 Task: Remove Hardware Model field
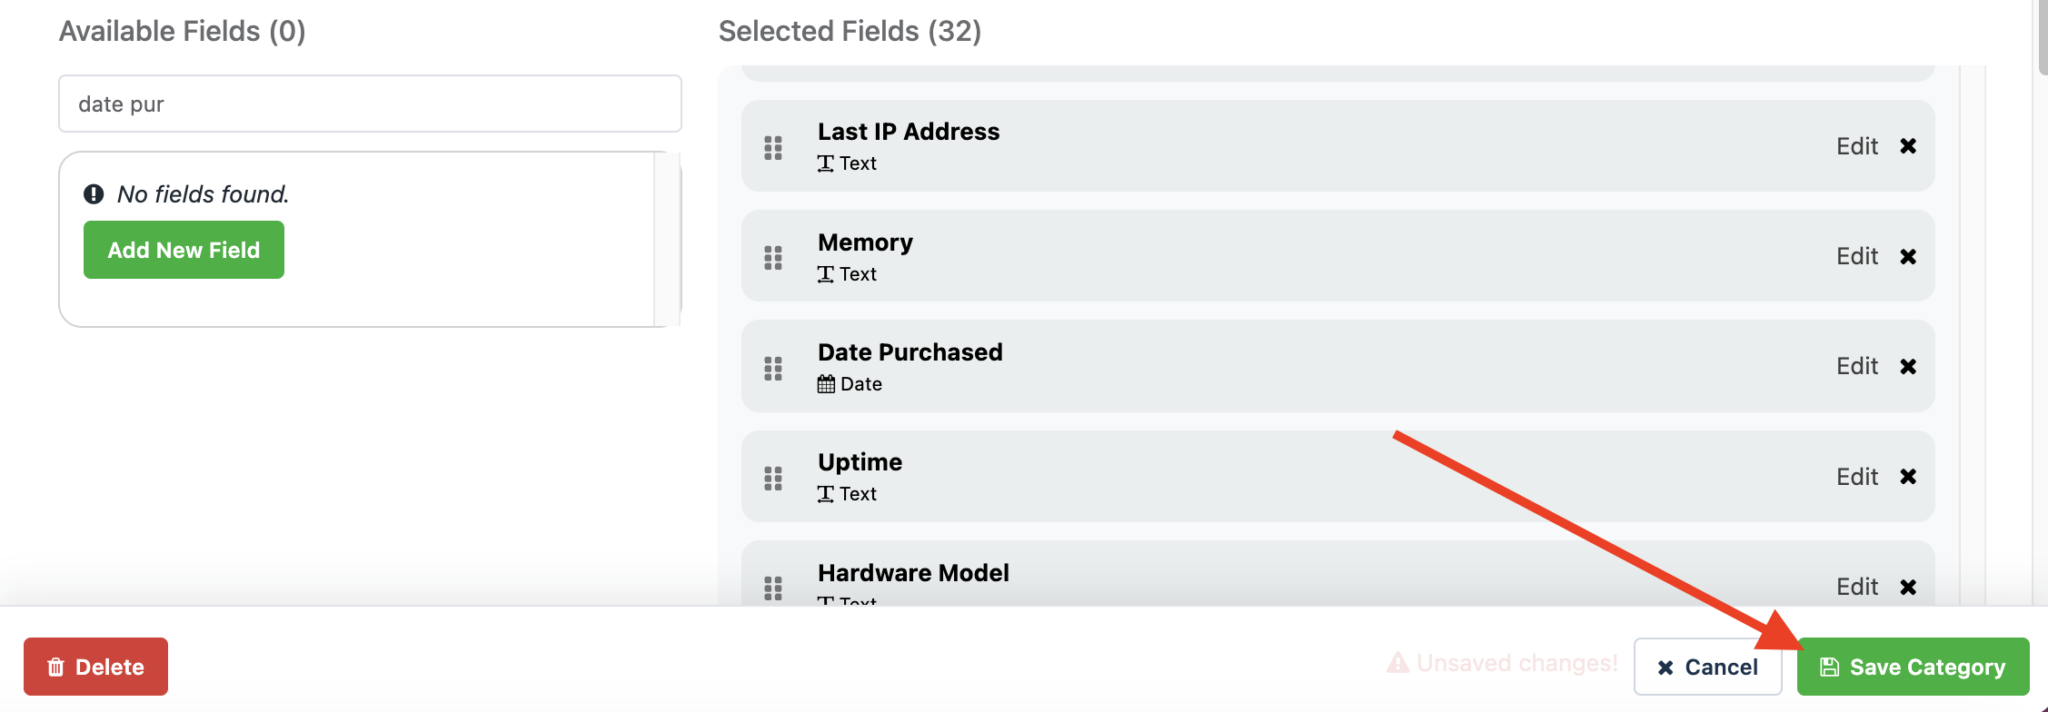1908,587
